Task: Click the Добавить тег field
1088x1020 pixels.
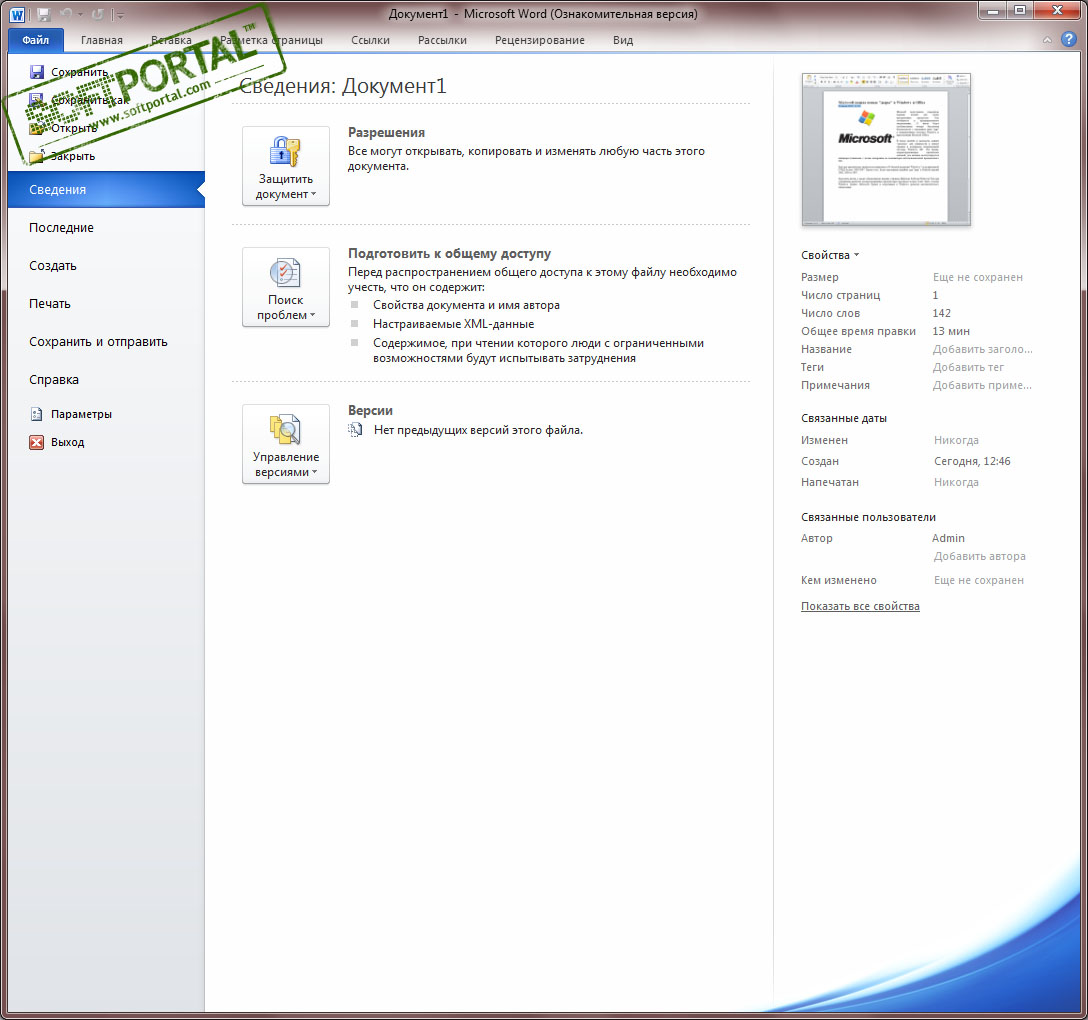Action: click(968, 367)
